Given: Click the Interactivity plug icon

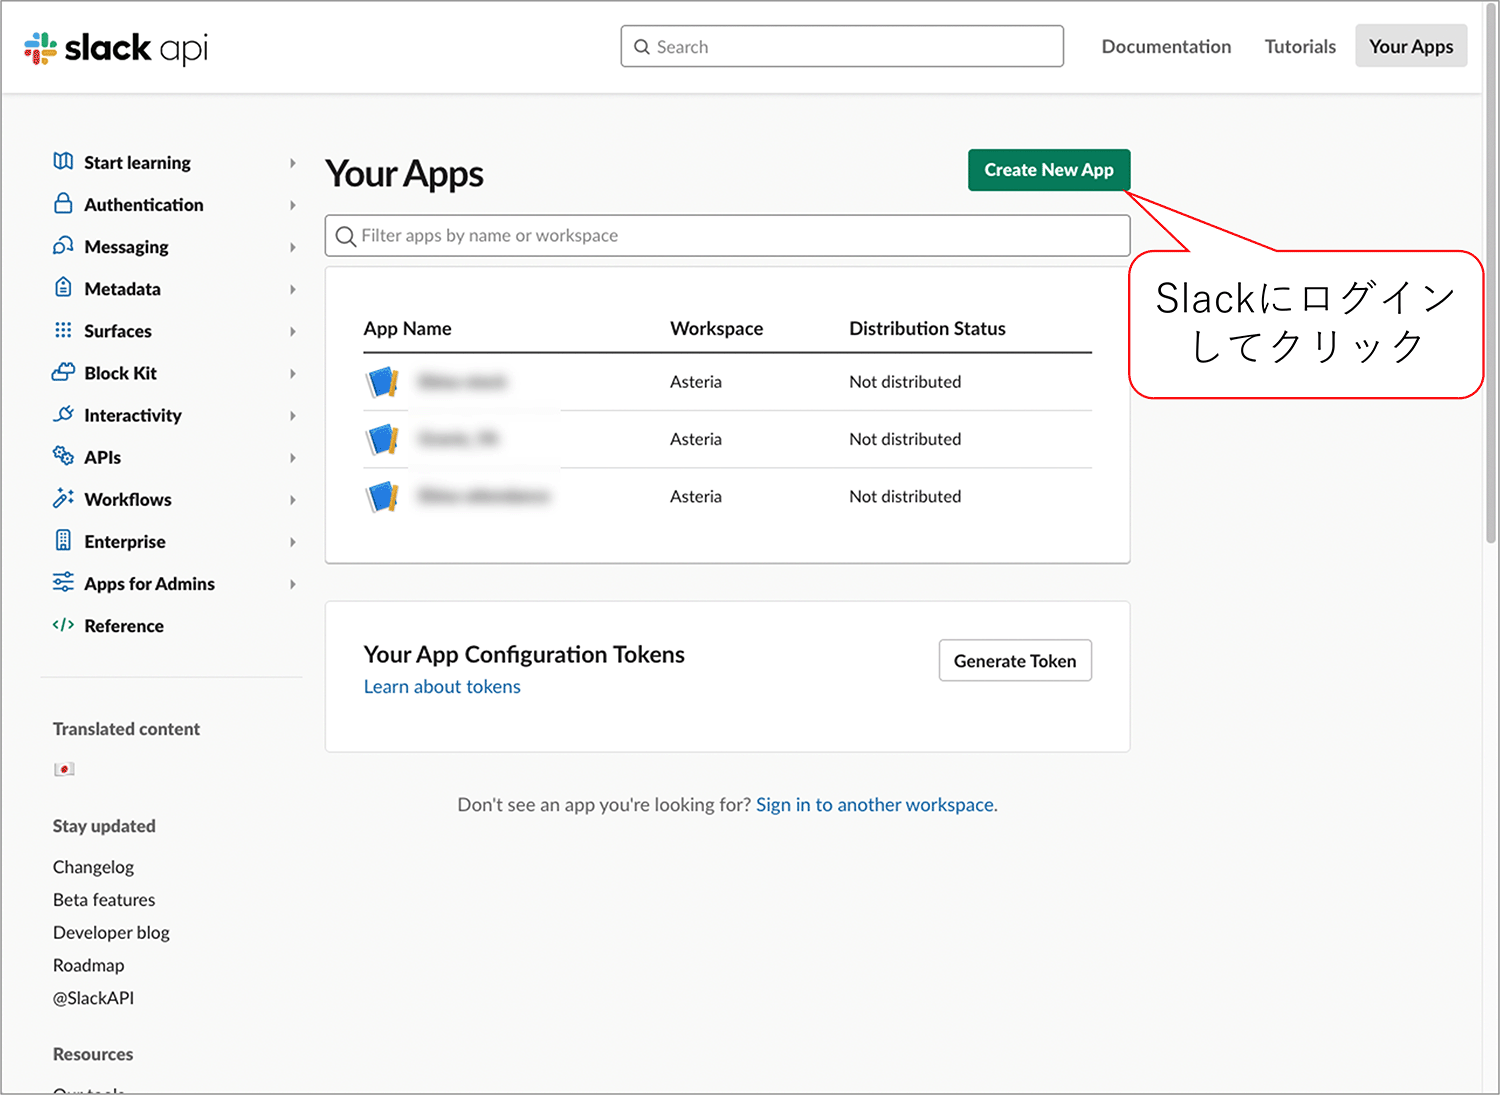Looking at the screenshot, I should tap(63, 413).
